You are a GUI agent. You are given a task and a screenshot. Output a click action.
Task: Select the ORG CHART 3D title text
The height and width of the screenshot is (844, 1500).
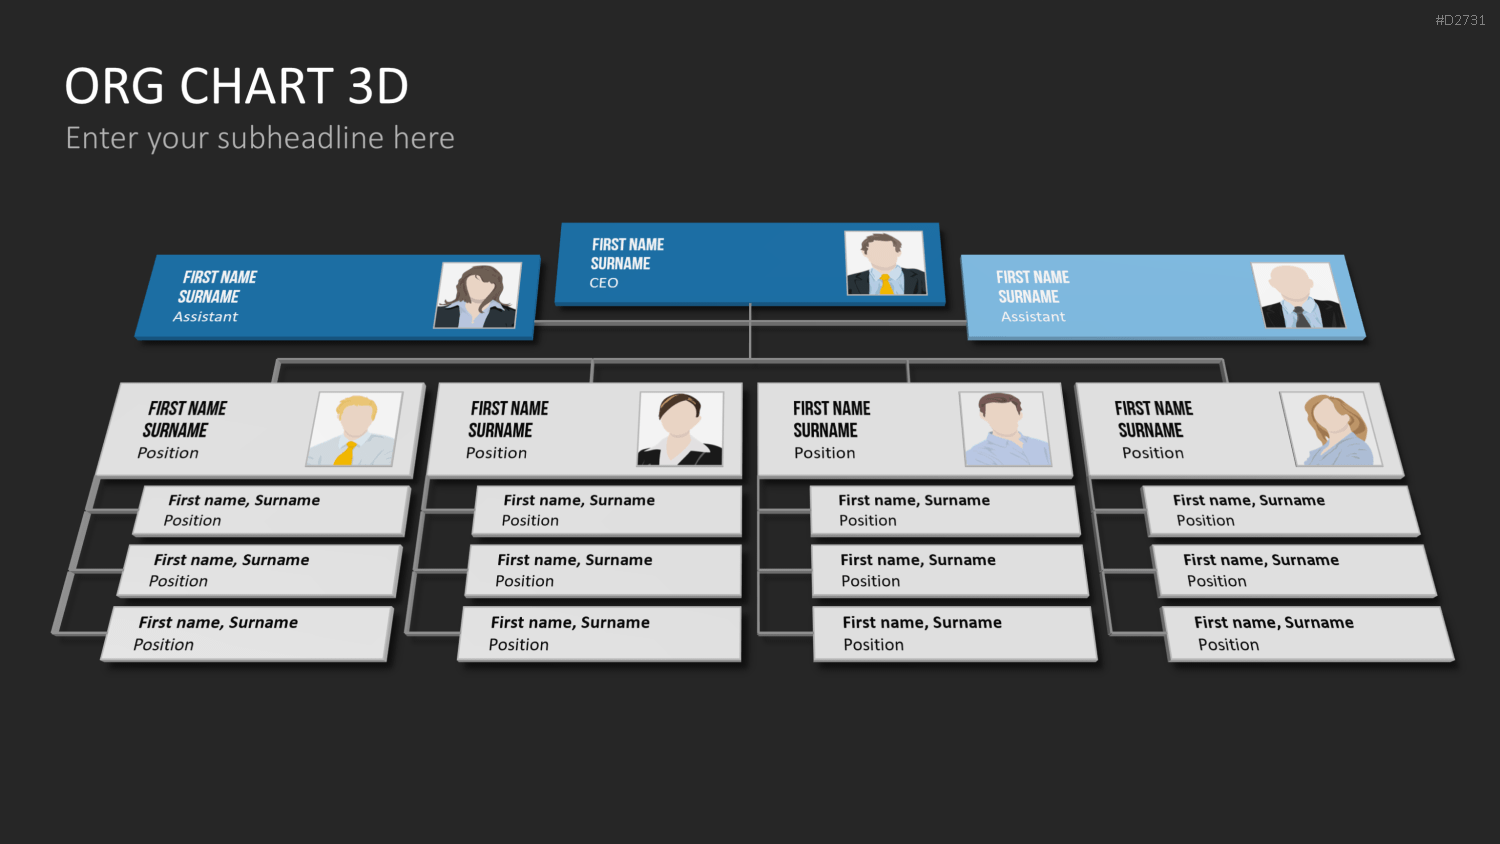coord(237,86)
